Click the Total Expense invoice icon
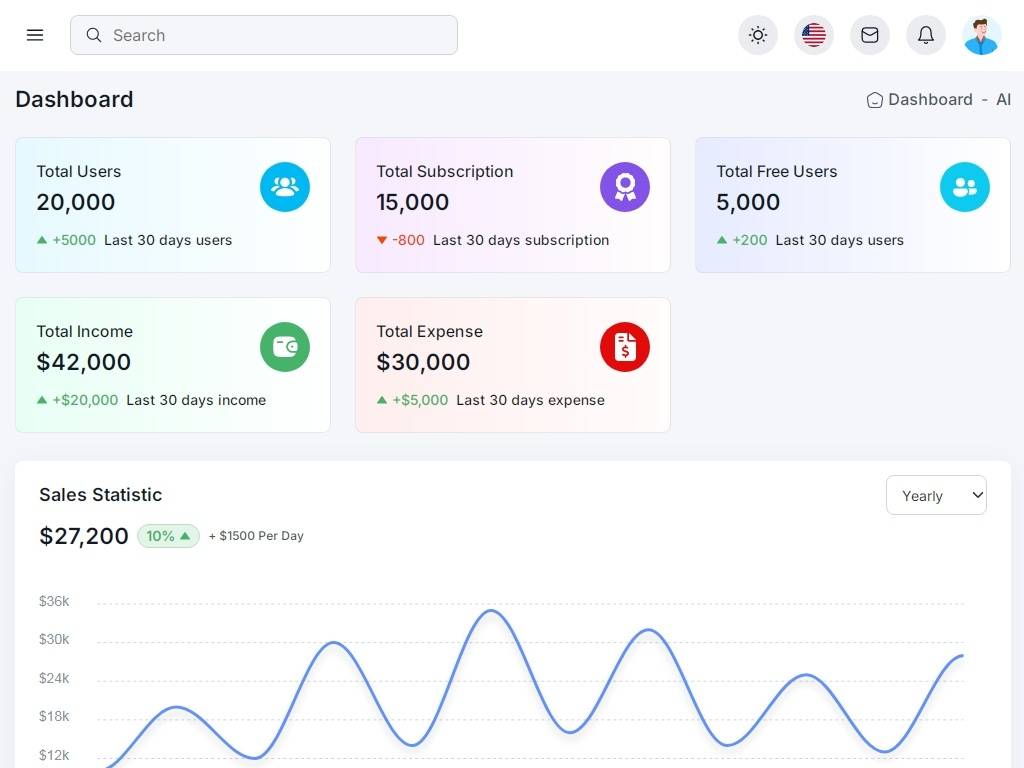This screenshot has width=1024, height=768. point(625,347)
